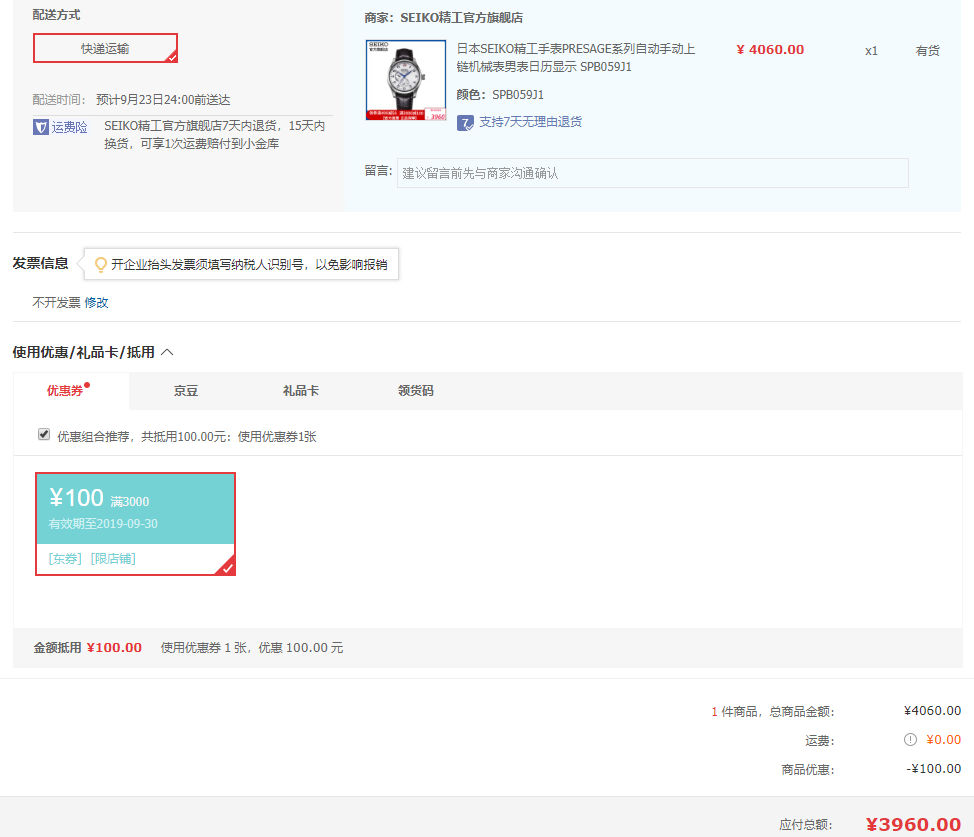Viewport: 974px width, 837px height.
Task: Click the 运费险 shield icon
Action: [x=41, y=127]
